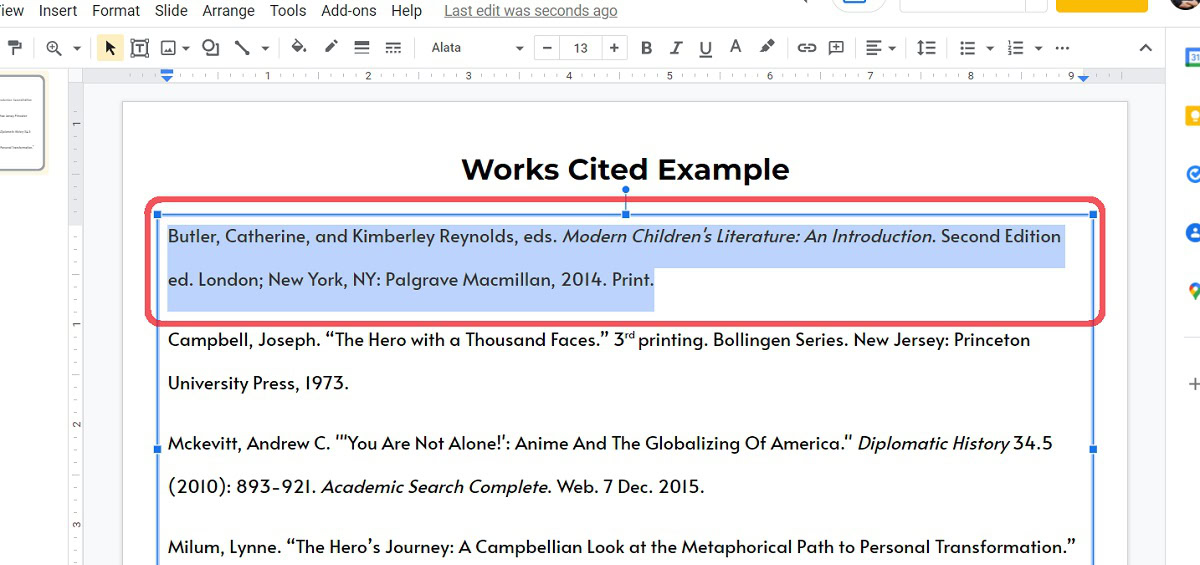
Task: Click "Last edit was seconds ago" link
Action: [x=530, y=11]
